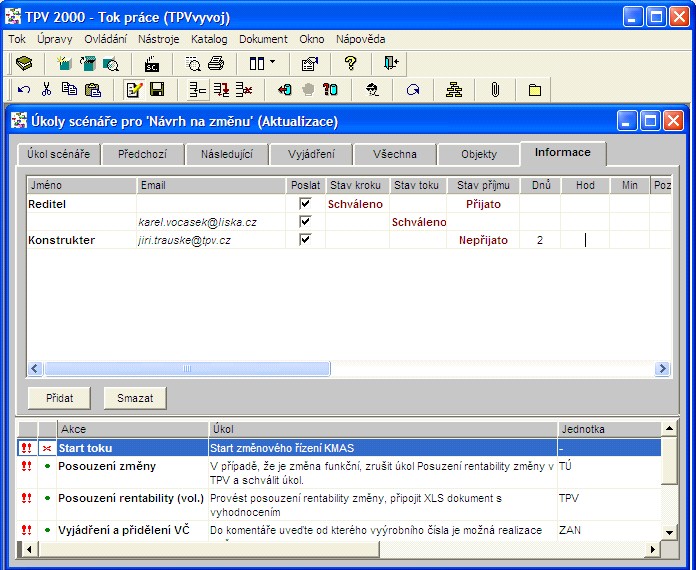Open the Katalog menu
Image resolution: width=696 pixels, height=570 pixels.
click(209, 39)
